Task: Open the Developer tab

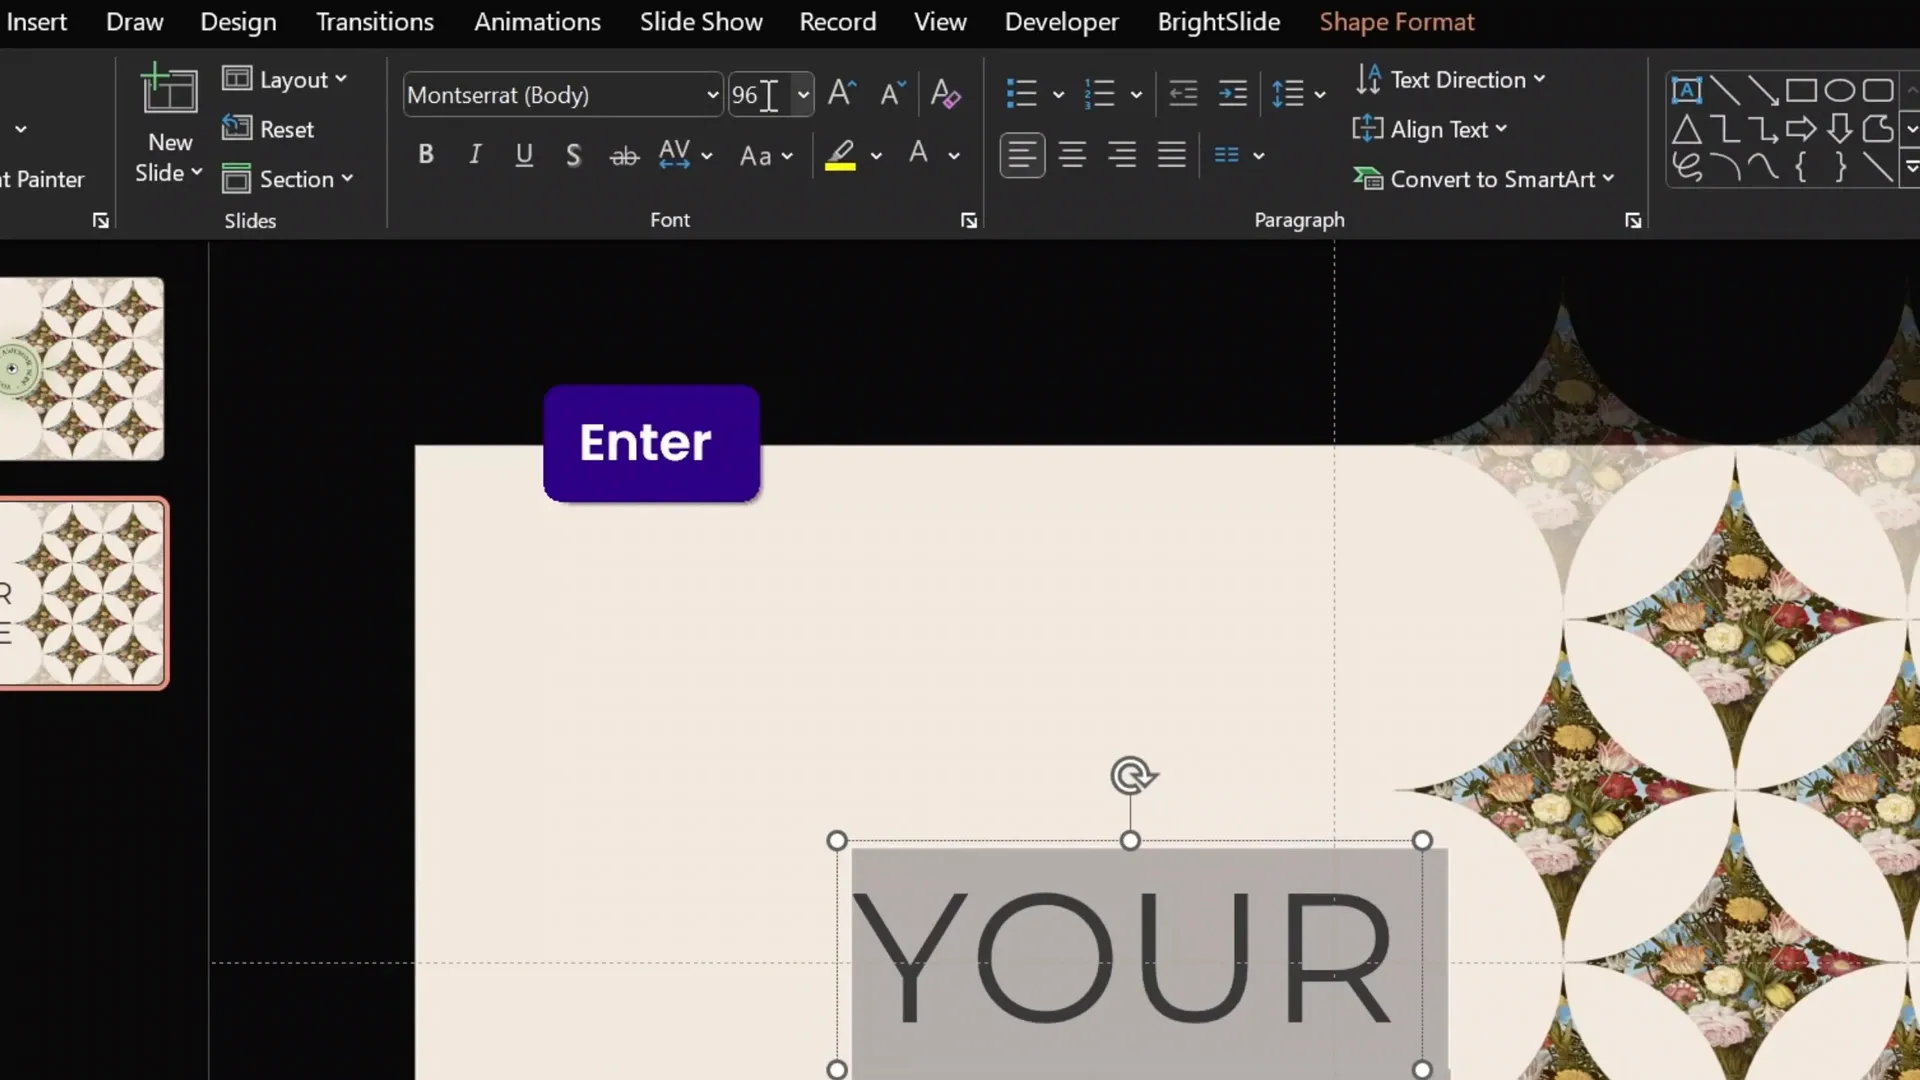Action: (1061, 22)
